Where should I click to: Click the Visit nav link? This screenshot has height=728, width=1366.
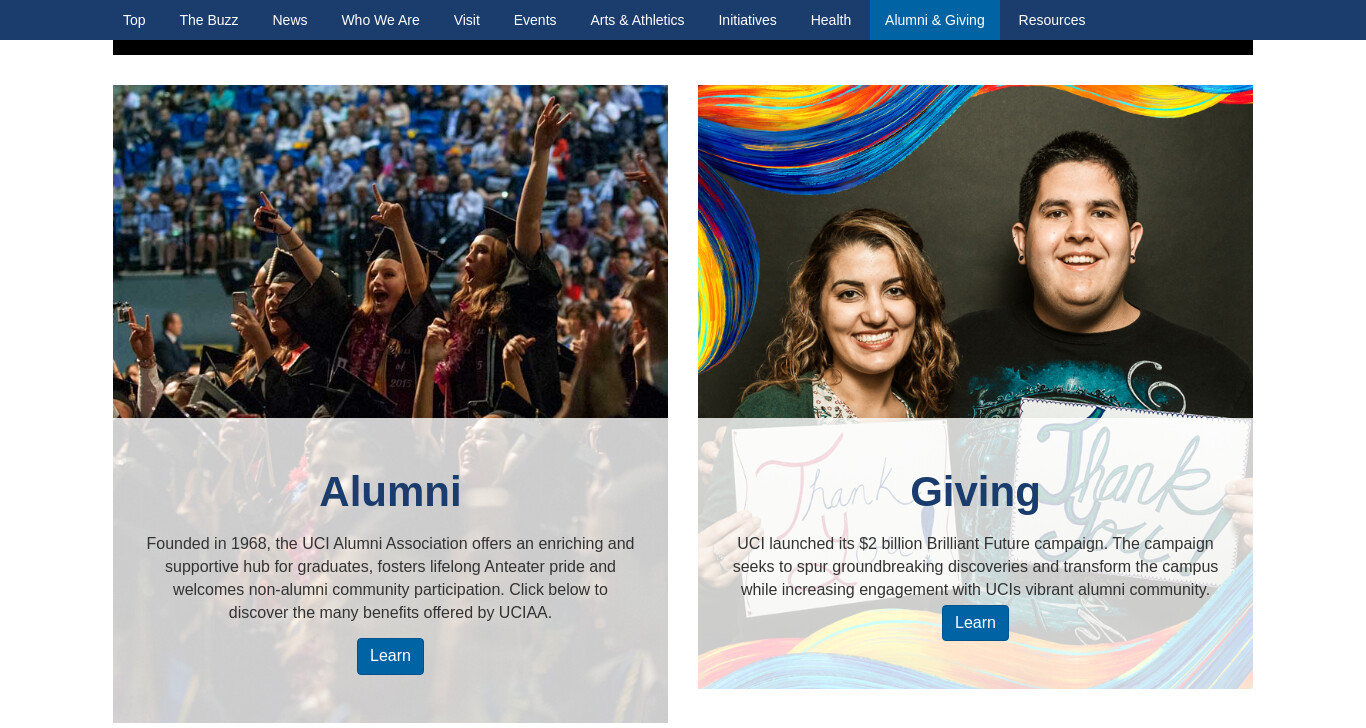point(467,20)
